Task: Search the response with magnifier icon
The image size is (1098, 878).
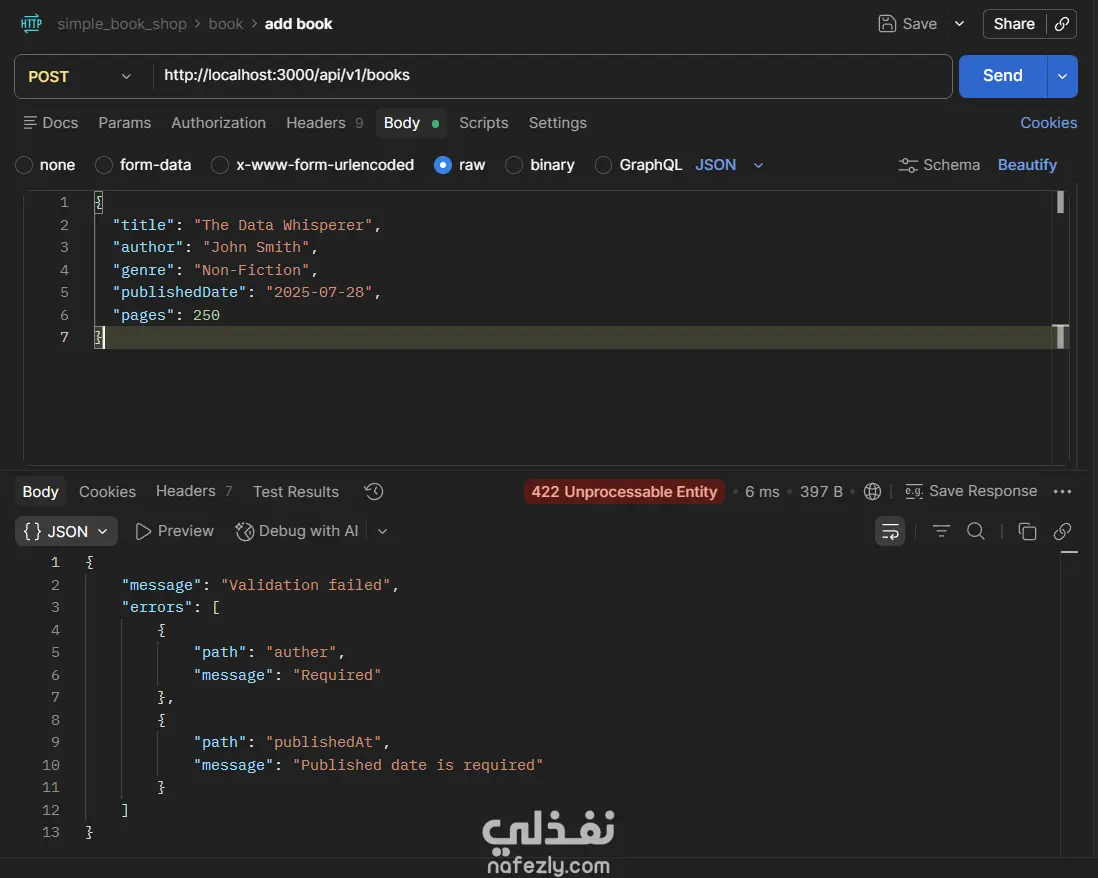Action: (x=976, y=531)
